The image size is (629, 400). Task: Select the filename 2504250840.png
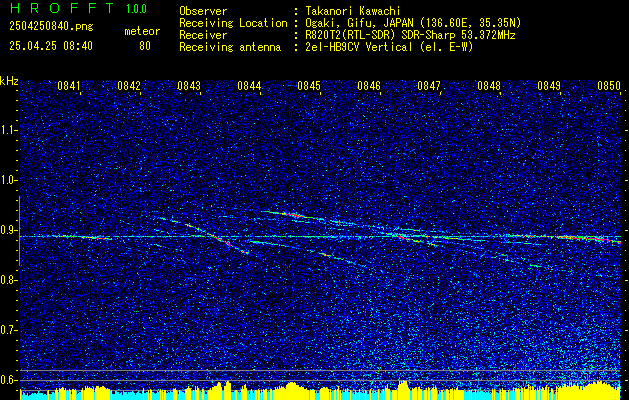coord(51,27)
